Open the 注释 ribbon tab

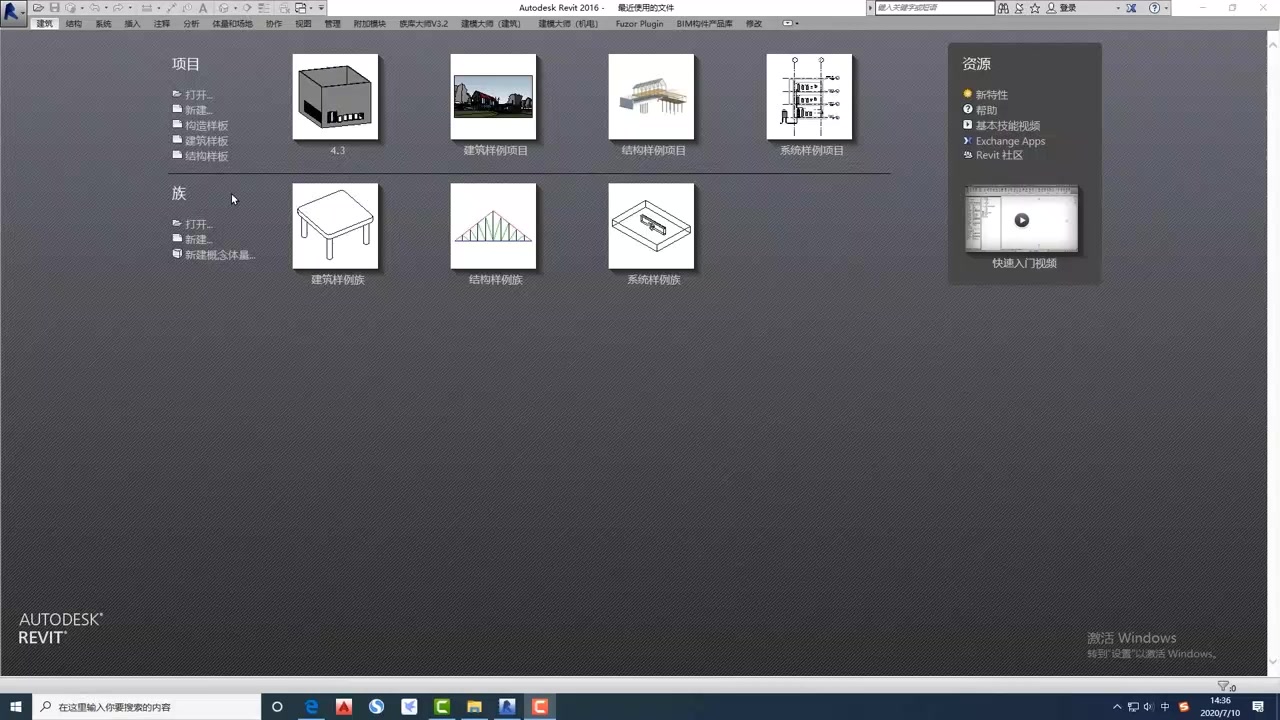coord(162,23)
